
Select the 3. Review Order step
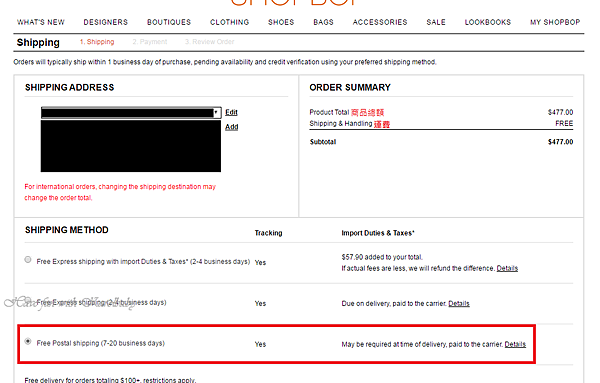(x=209, y=42)
